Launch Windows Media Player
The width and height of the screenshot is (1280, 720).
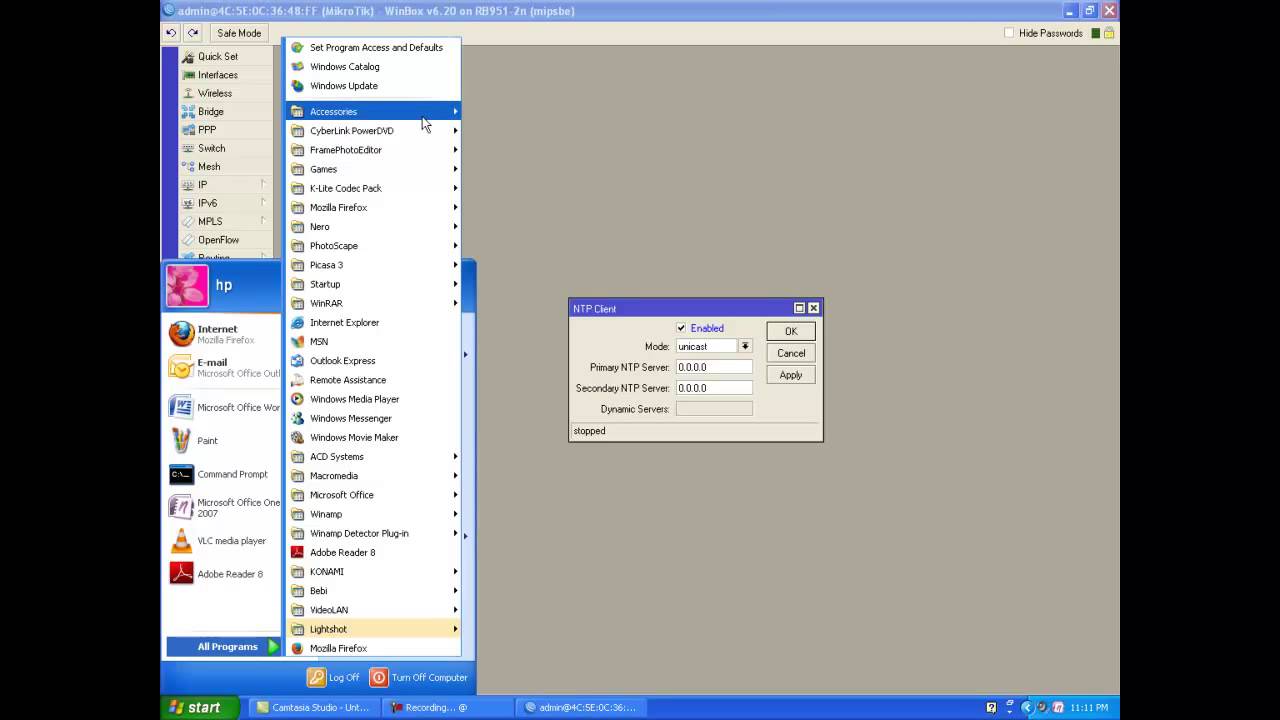[x=373, y=399]
